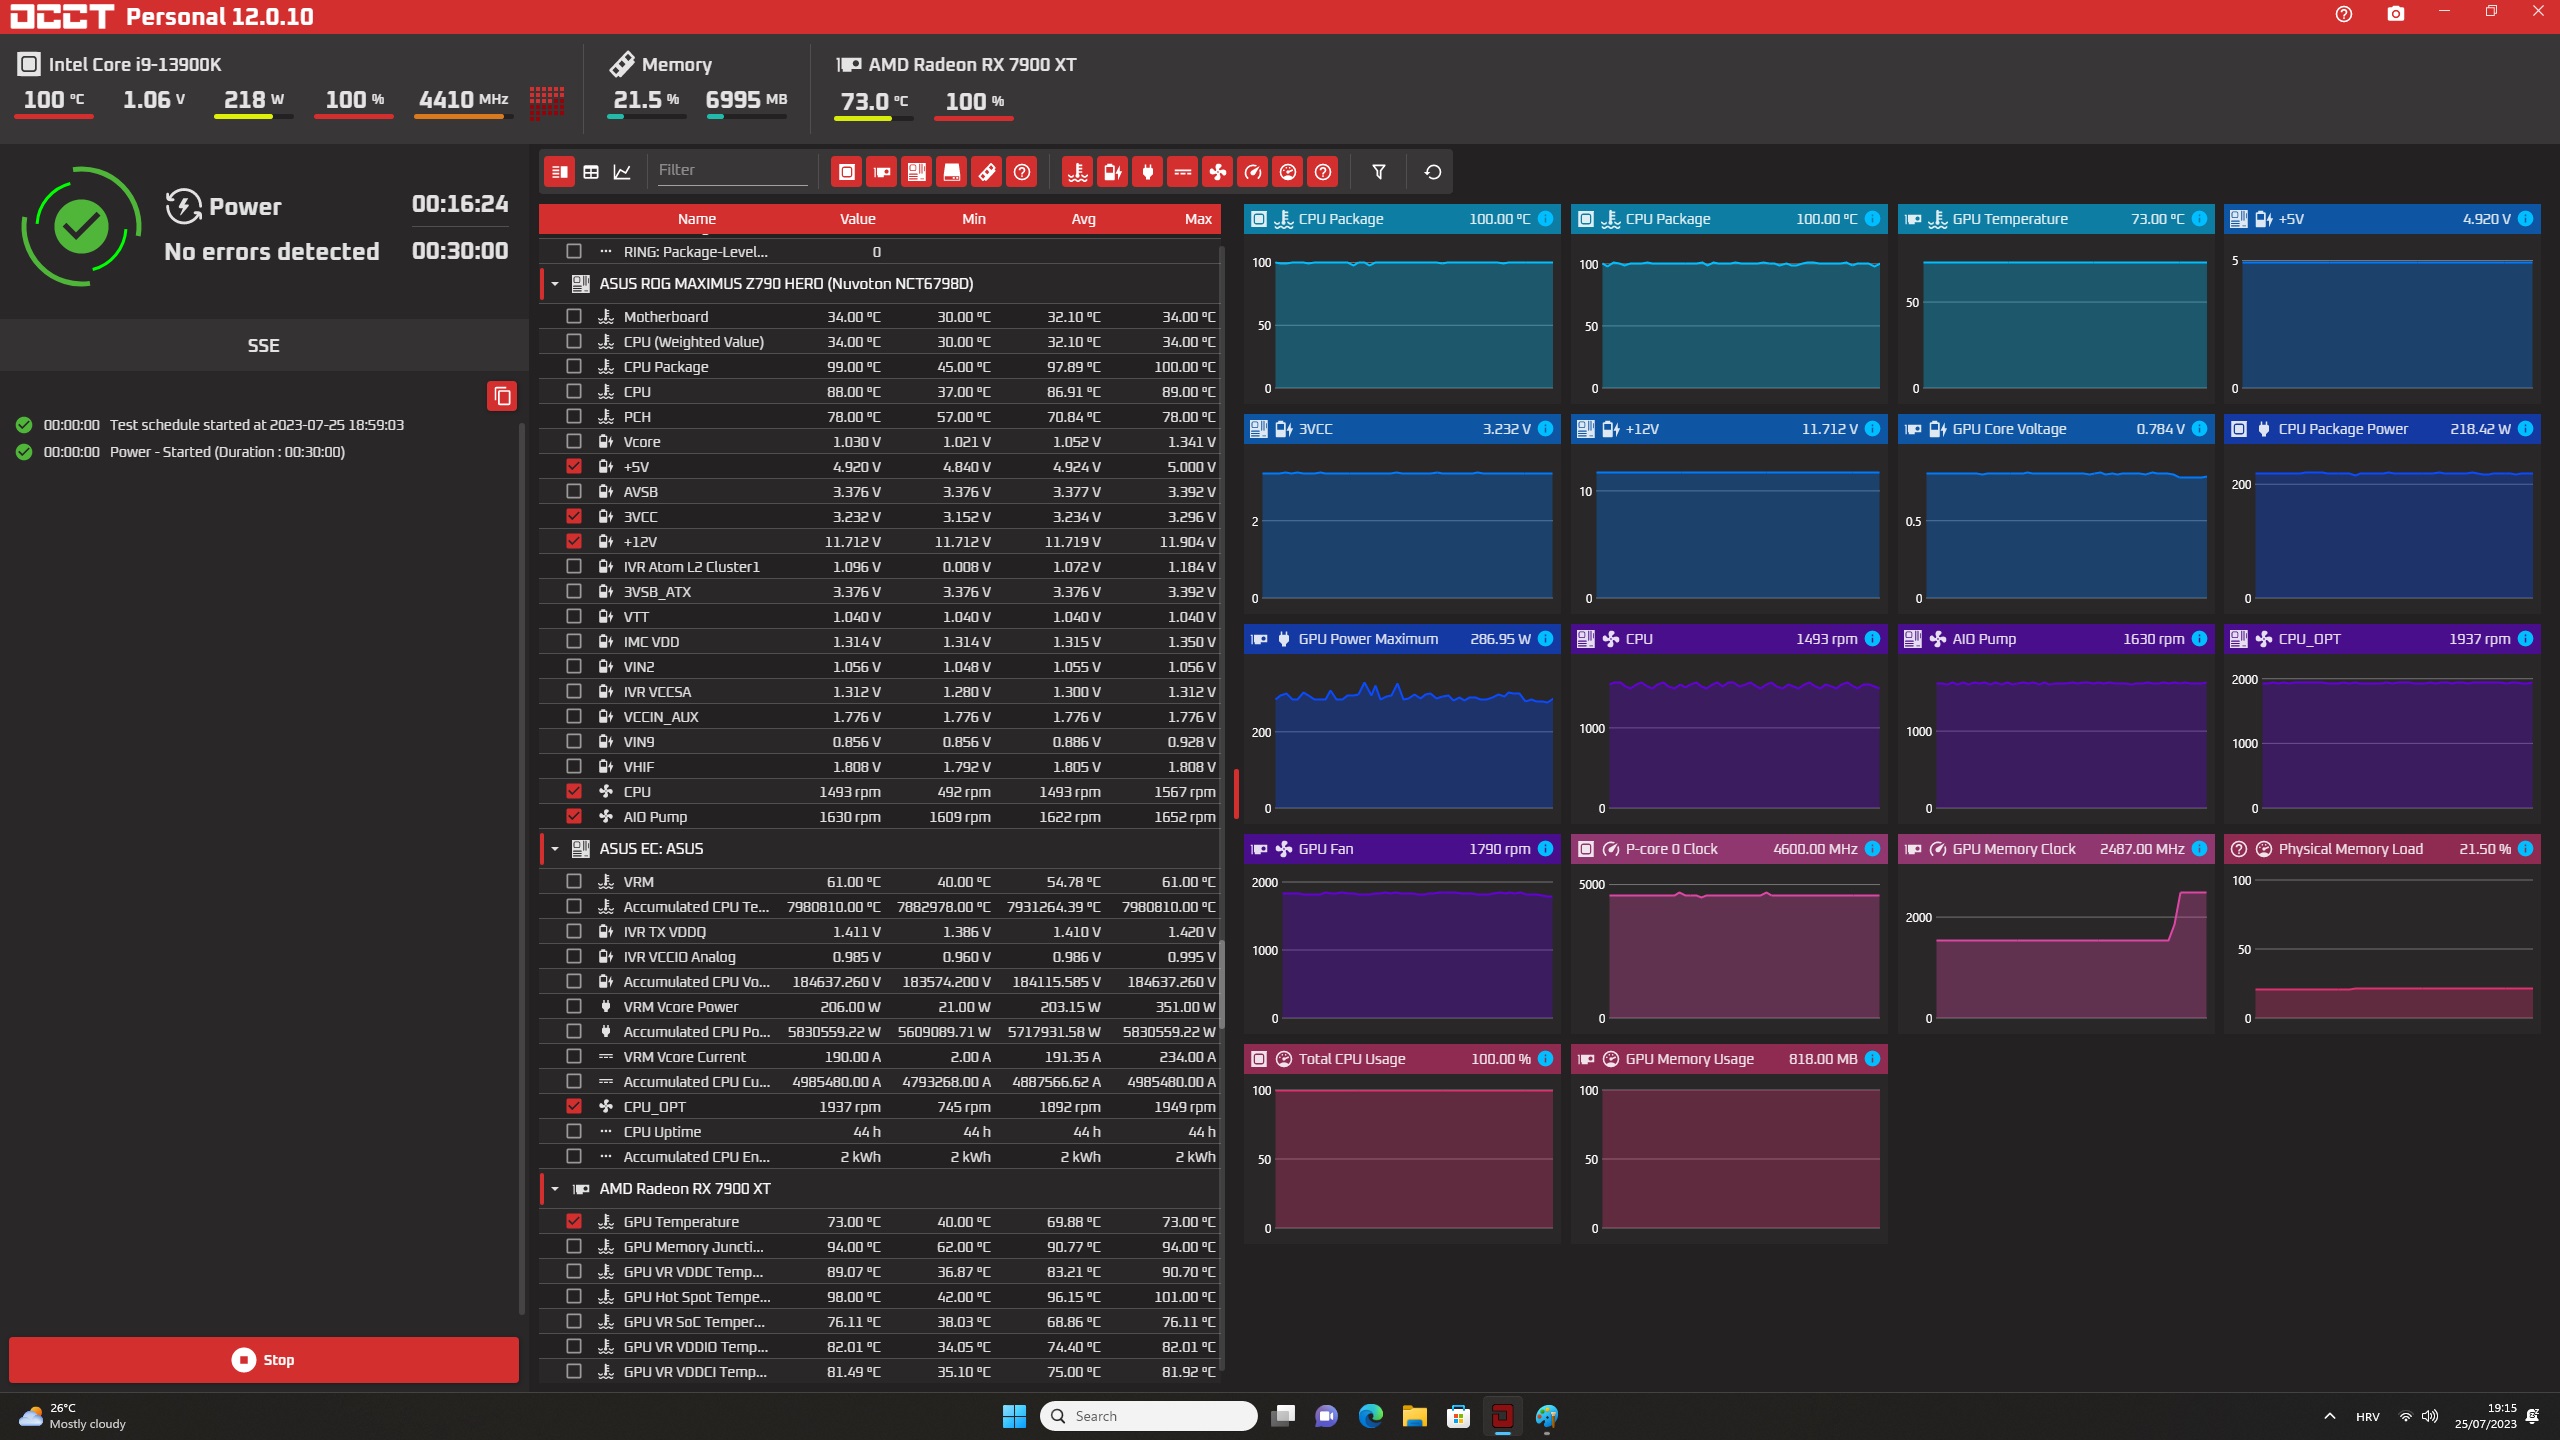Click the test log panel scrollbar
The height and width of the screenshot is (1440, 2560).
point(522,868)
